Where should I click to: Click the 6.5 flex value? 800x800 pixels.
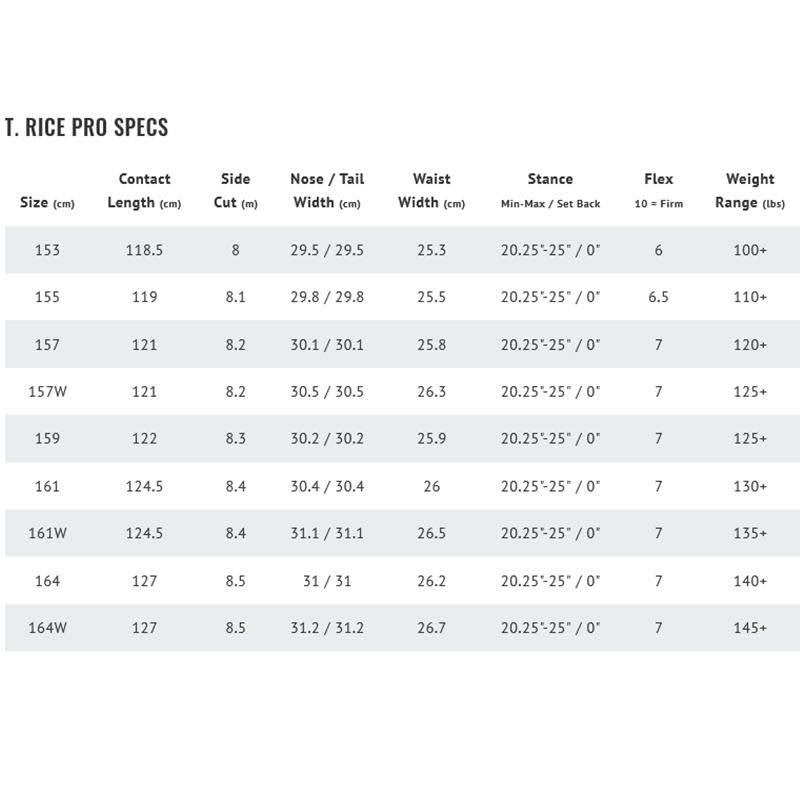tap(659, 297)
